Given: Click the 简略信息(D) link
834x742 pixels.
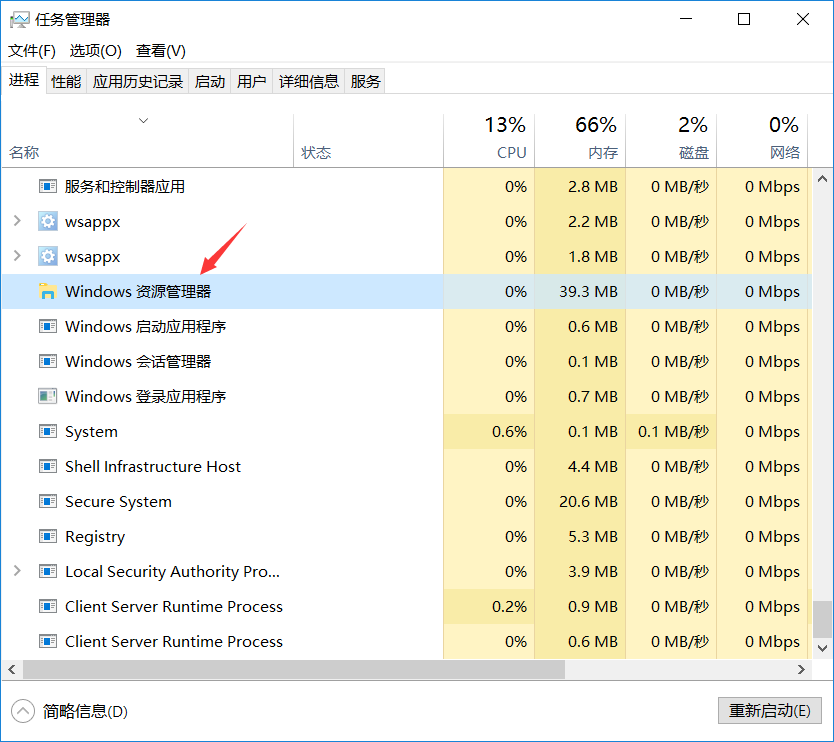Looking at the screenshot, I should click(x=85, y=711).
